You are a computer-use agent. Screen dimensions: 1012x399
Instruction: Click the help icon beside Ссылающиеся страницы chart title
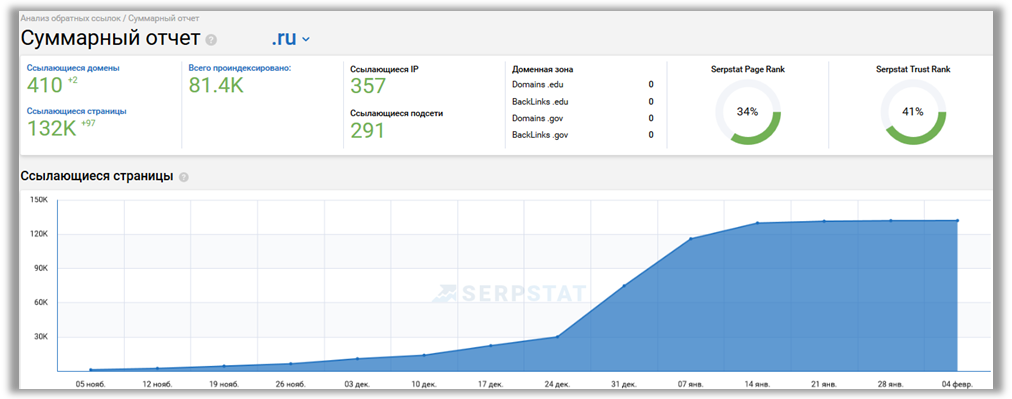click(x=184, y=177)
